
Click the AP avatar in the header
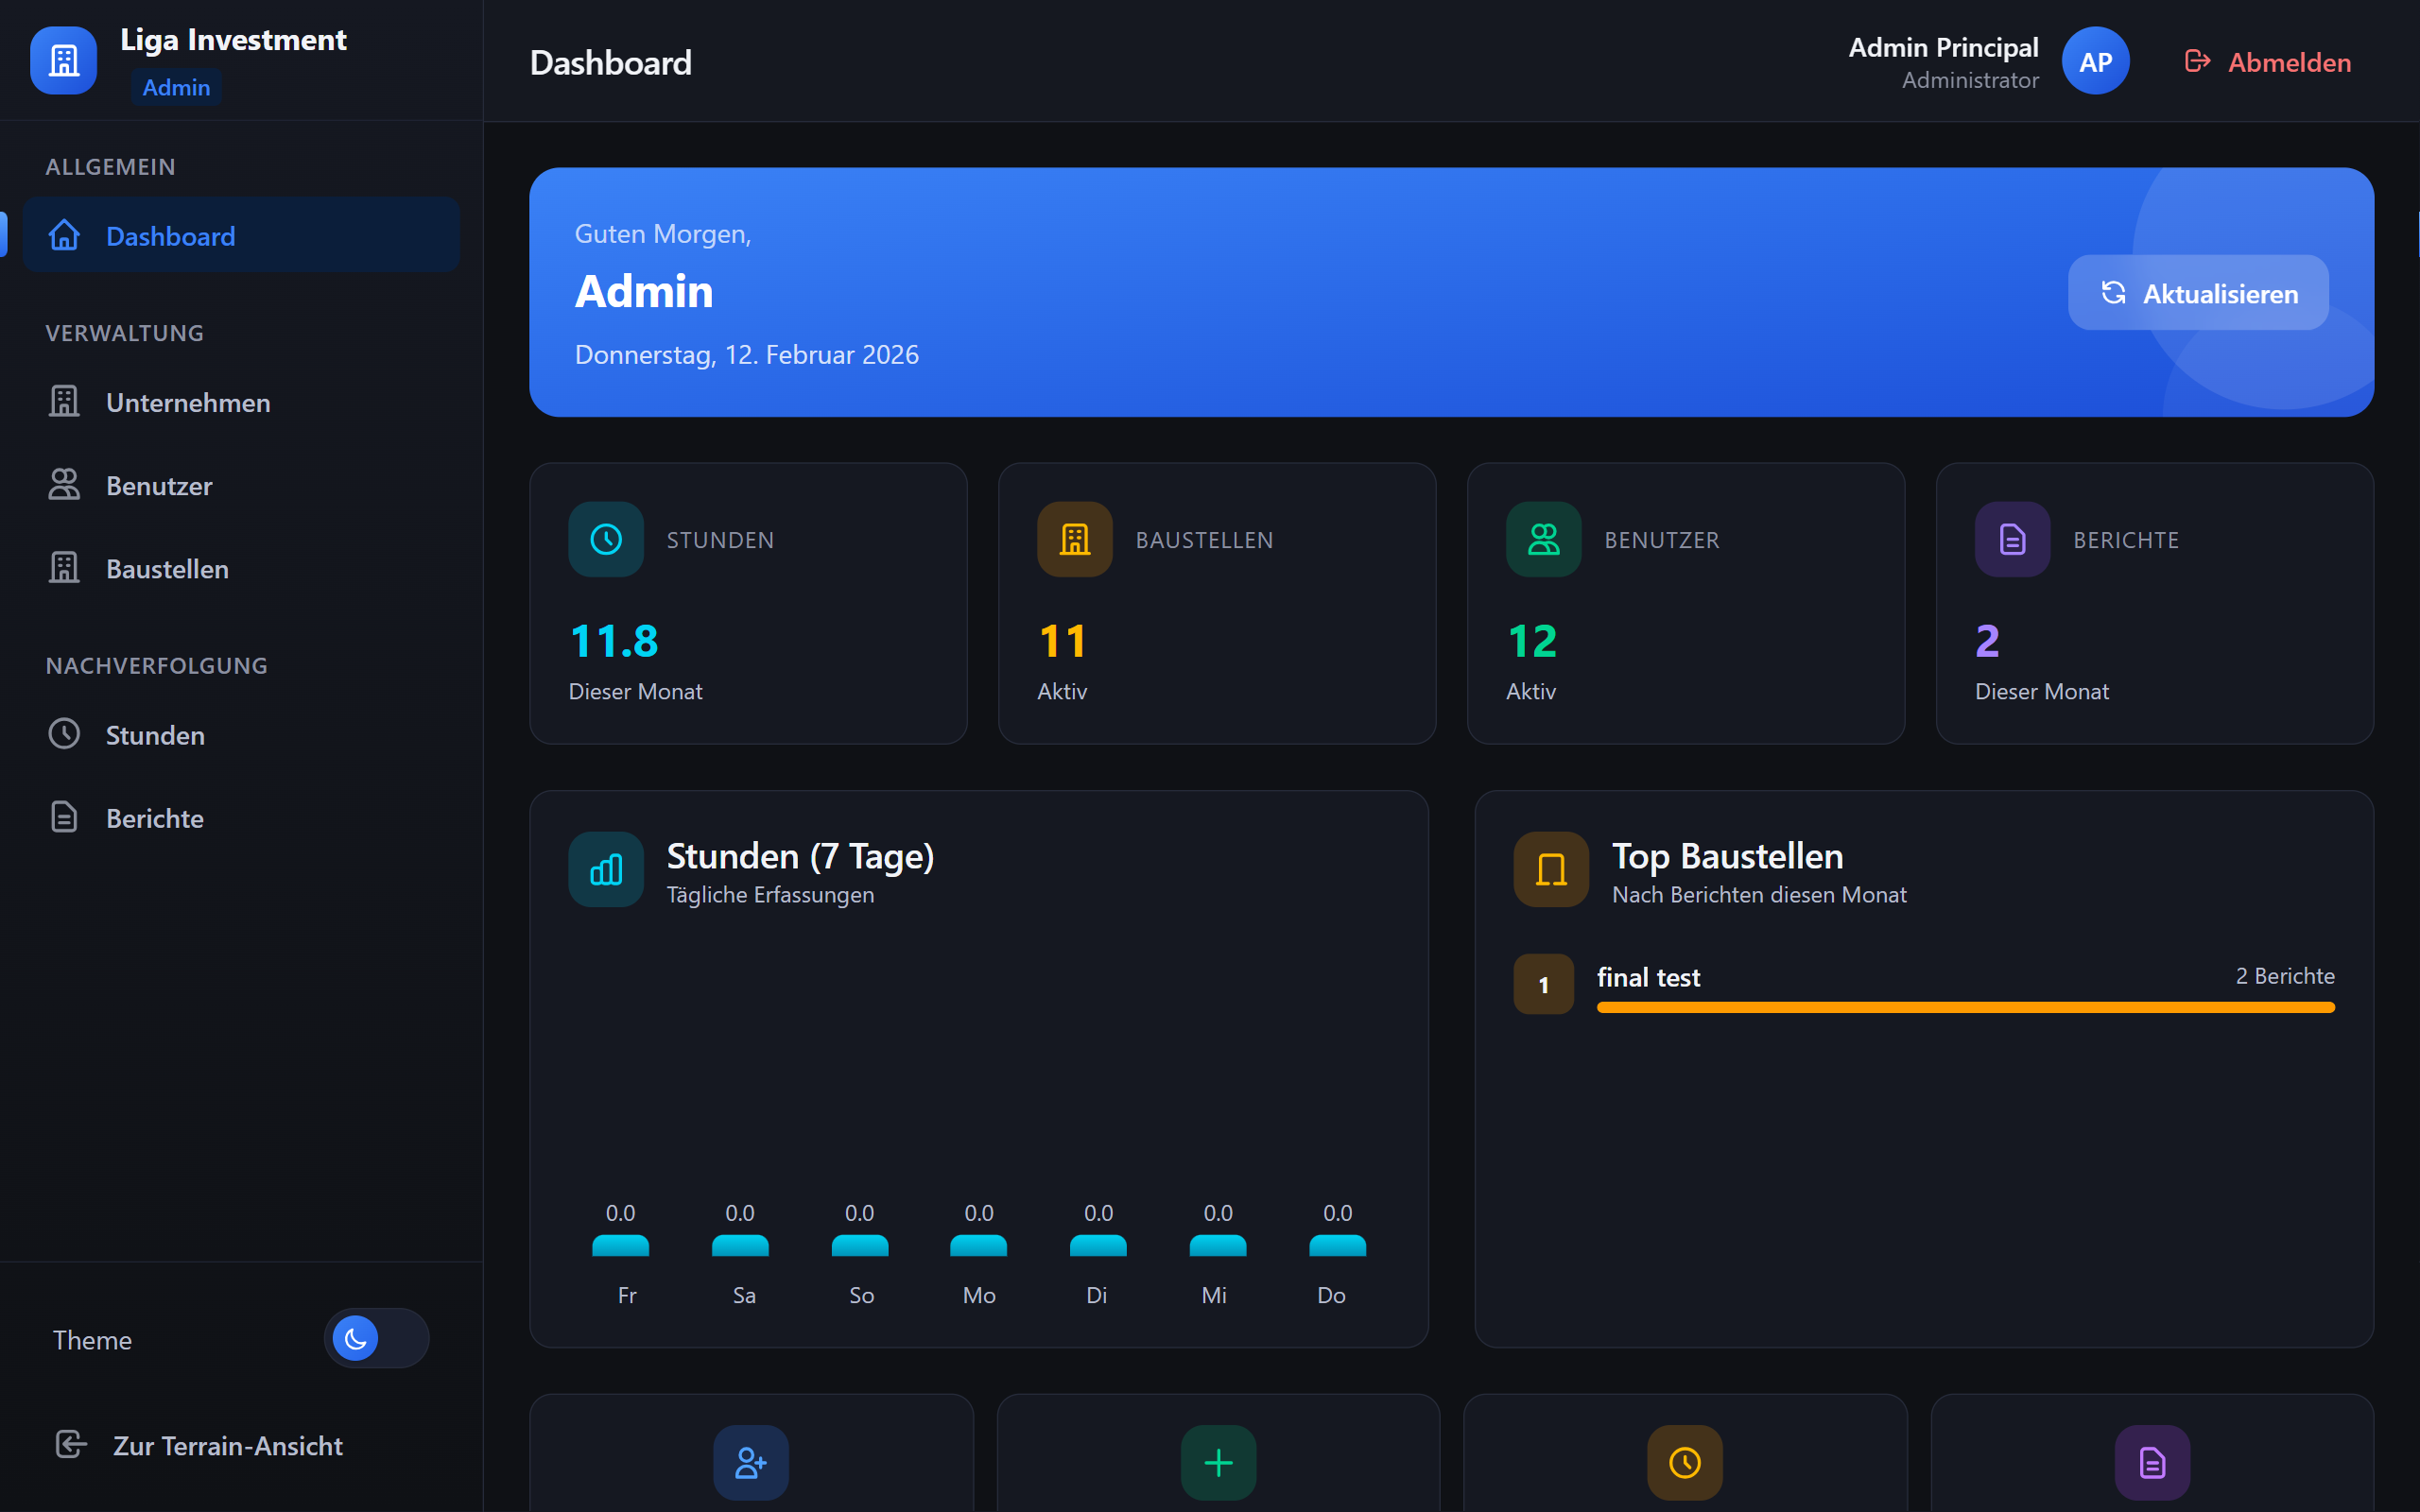(x=2095, y=60)
